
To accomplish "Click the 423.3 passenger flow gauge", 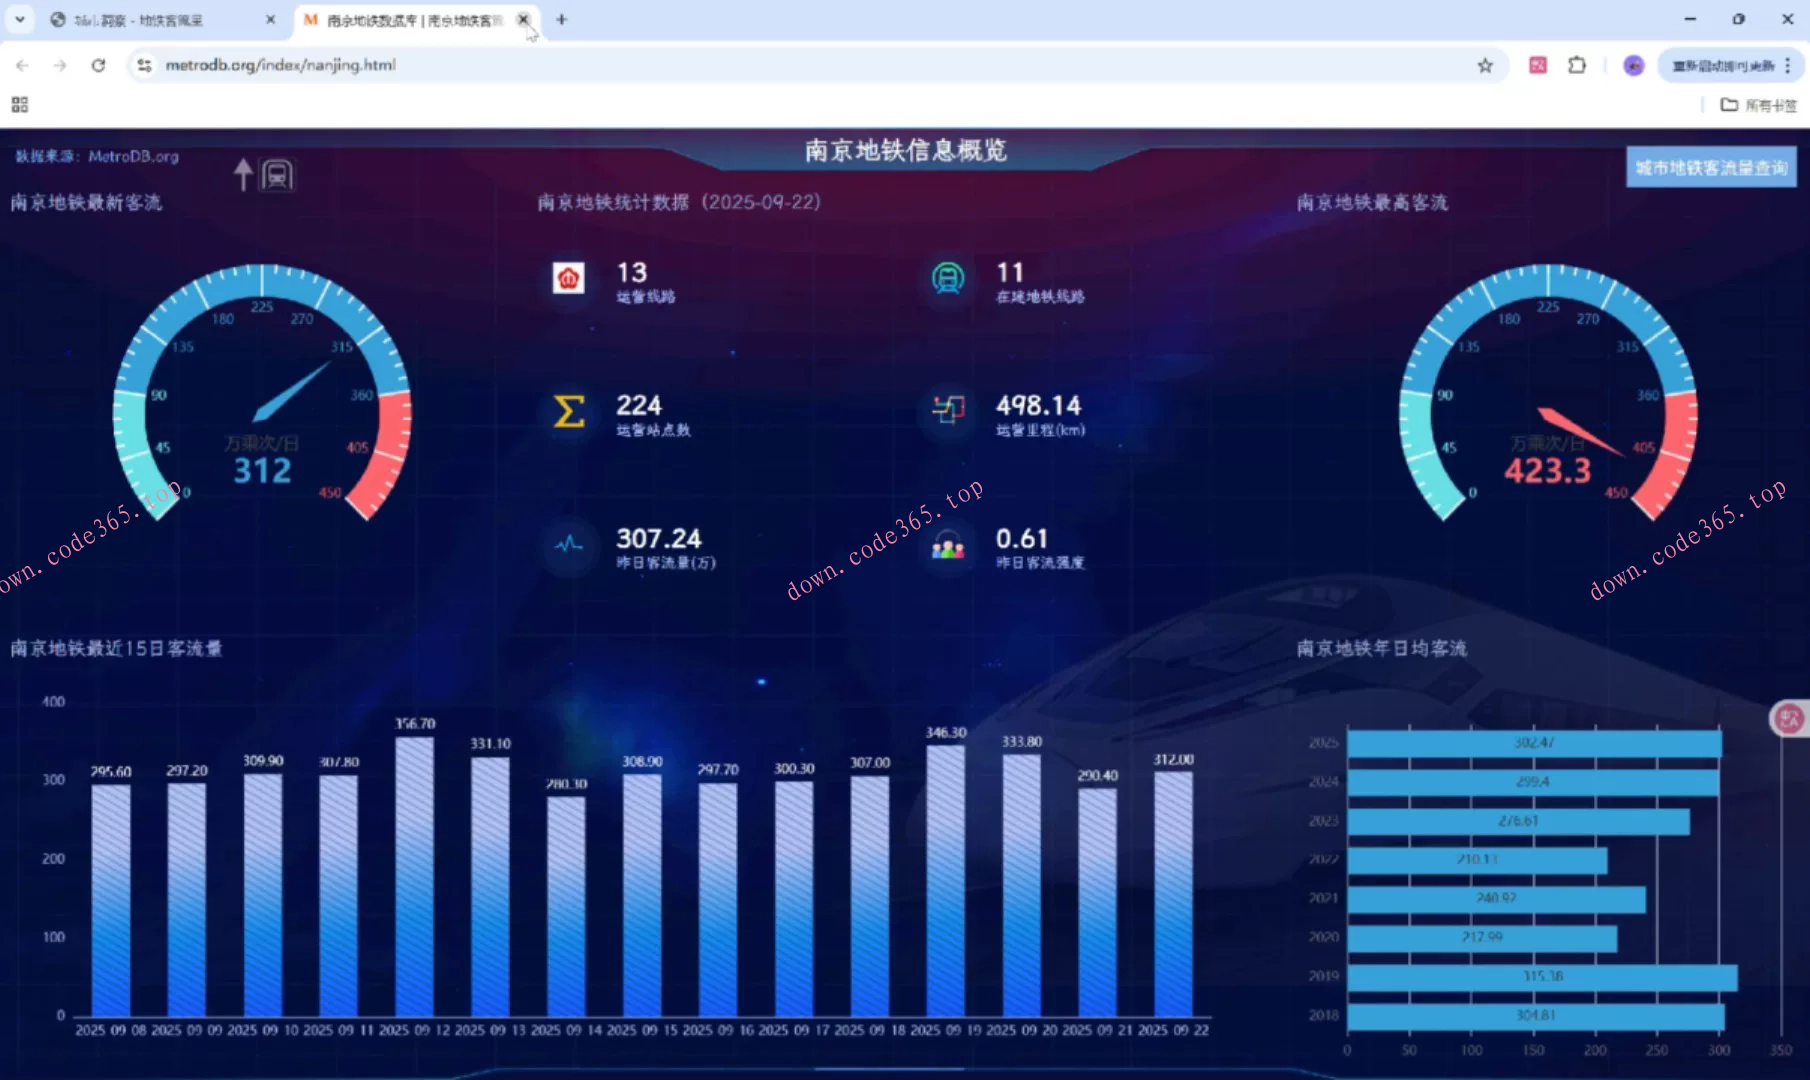I will point(1546,420).
